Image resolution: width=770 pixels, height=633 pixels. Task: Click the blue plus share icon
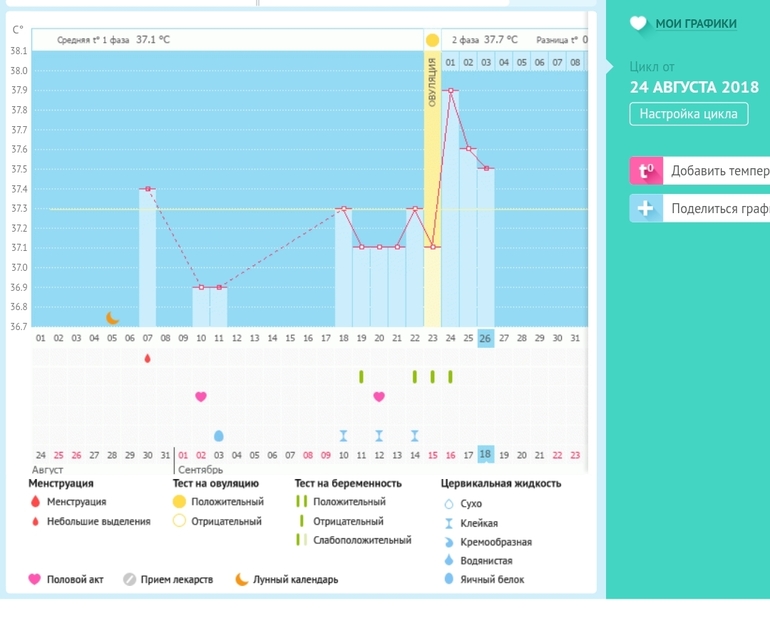point(646,209)
